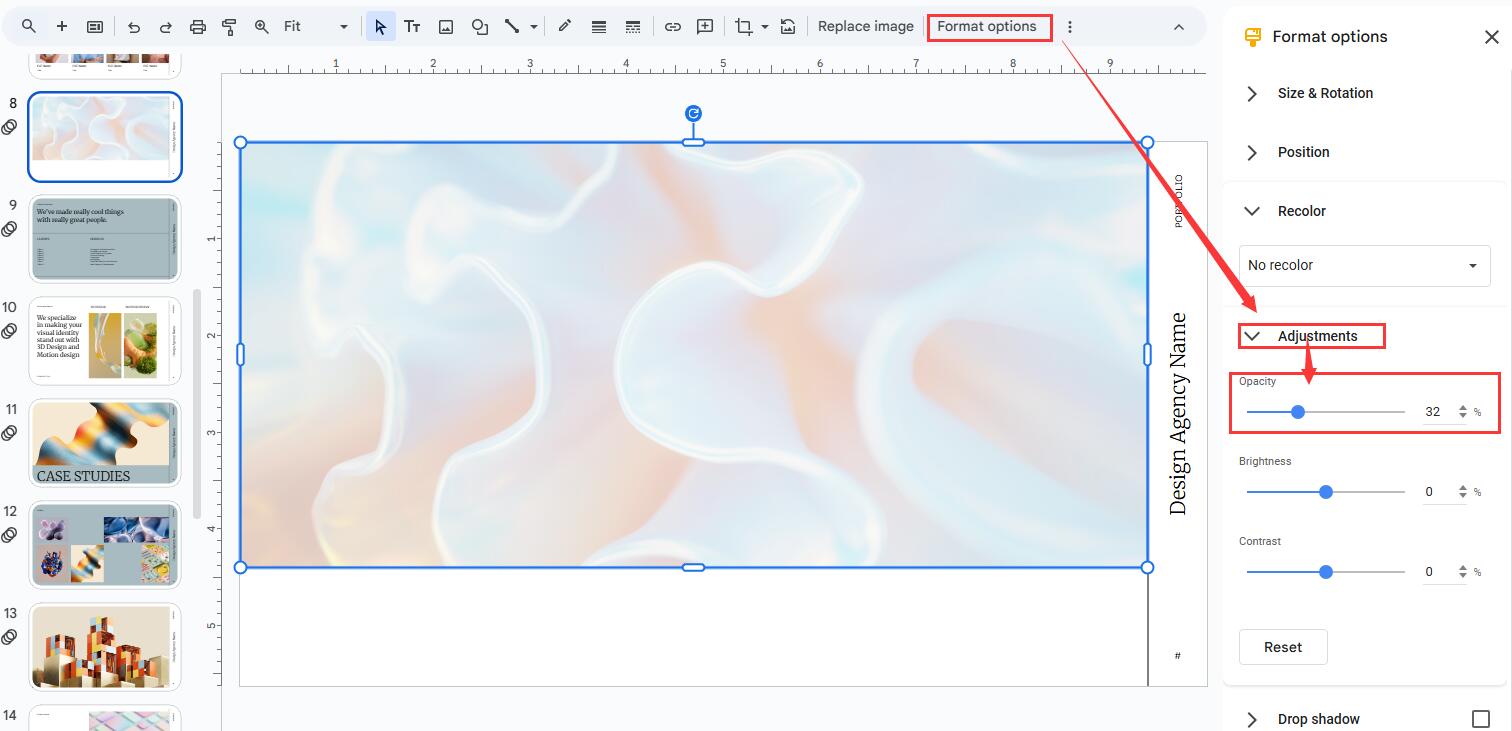Open the shape insertion tool

pyautogui.click(x=480, y=27)
